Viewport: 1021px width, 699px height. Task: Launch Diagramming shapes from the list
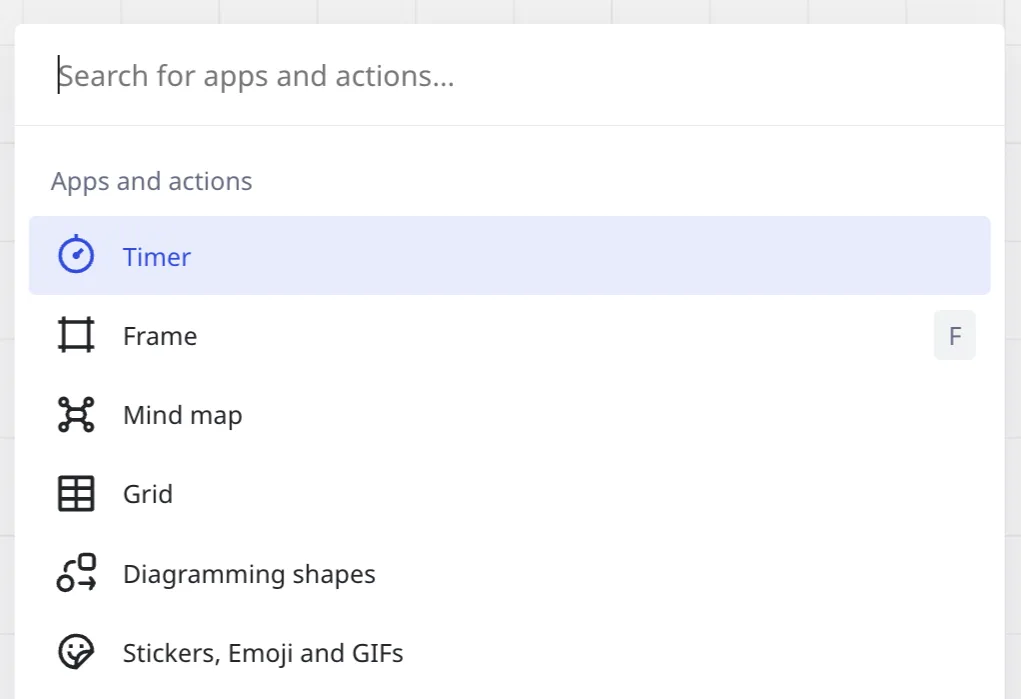coord(249,574)
